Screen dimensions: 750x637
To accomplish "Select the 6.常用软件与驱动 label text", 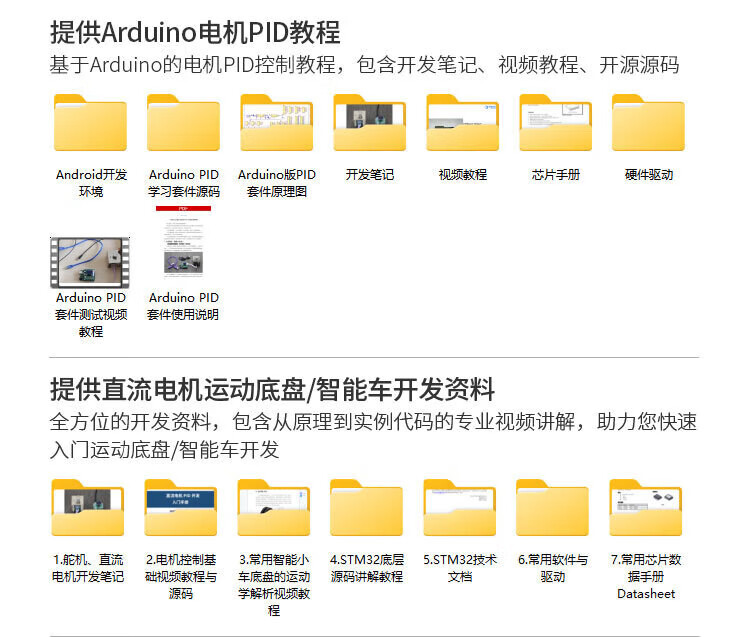I will [552, 568].
